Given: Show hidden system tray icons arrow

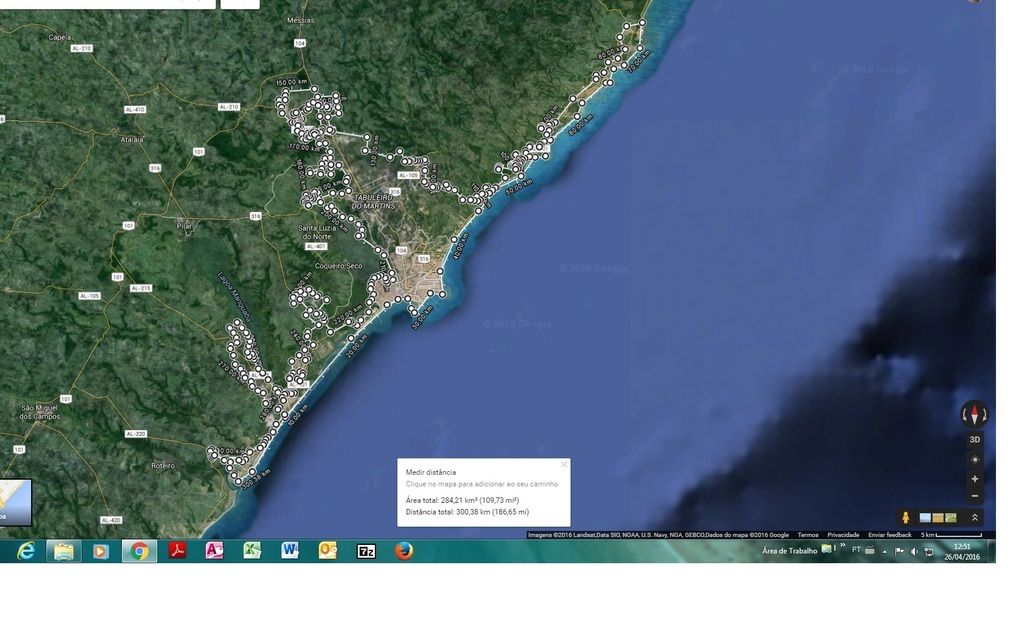Looking at the screenshot, I should [x=884, y=551].
